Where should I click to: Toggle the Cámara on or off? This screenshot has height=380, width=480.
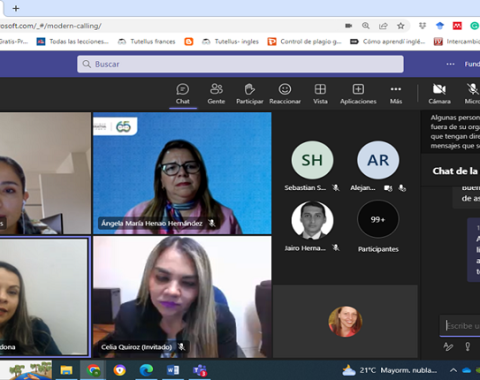[439, 94]
